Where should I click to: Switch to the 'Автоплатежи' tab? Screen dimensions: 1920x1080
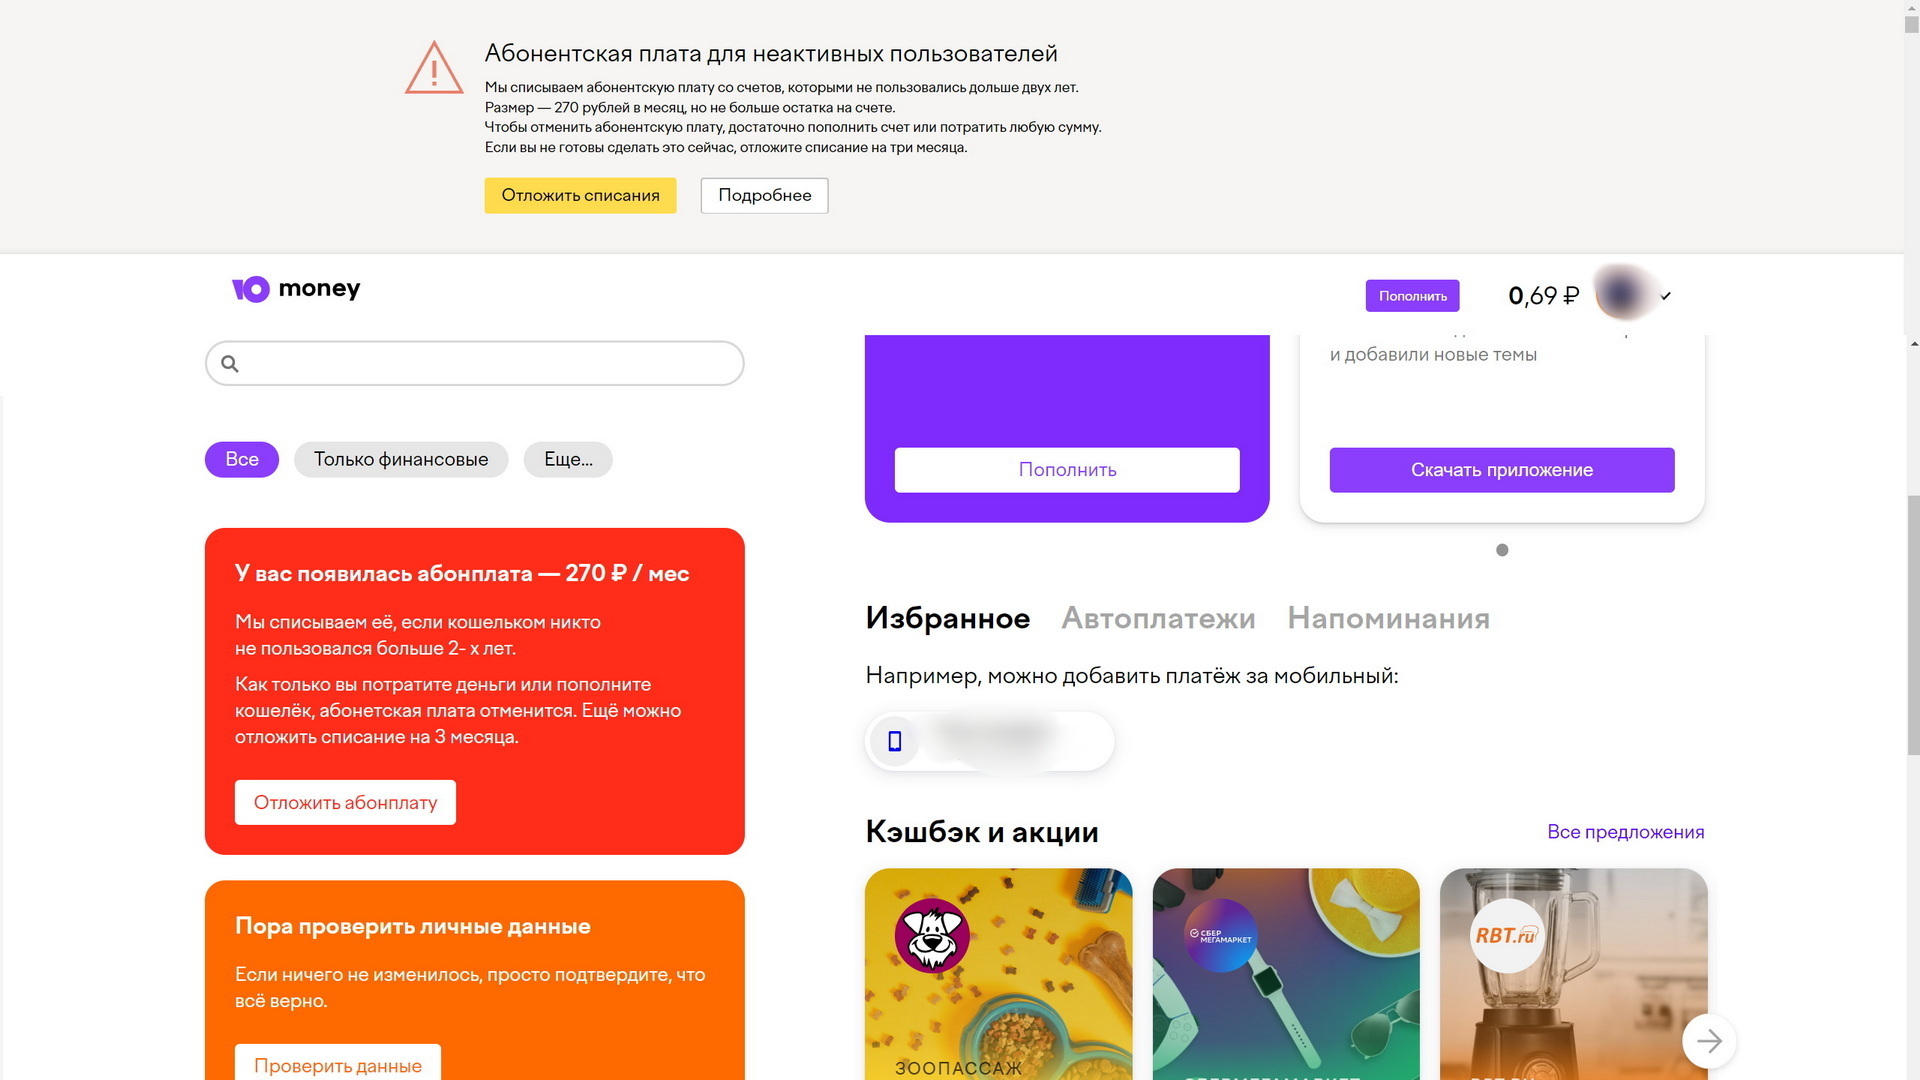[1158, 619]
